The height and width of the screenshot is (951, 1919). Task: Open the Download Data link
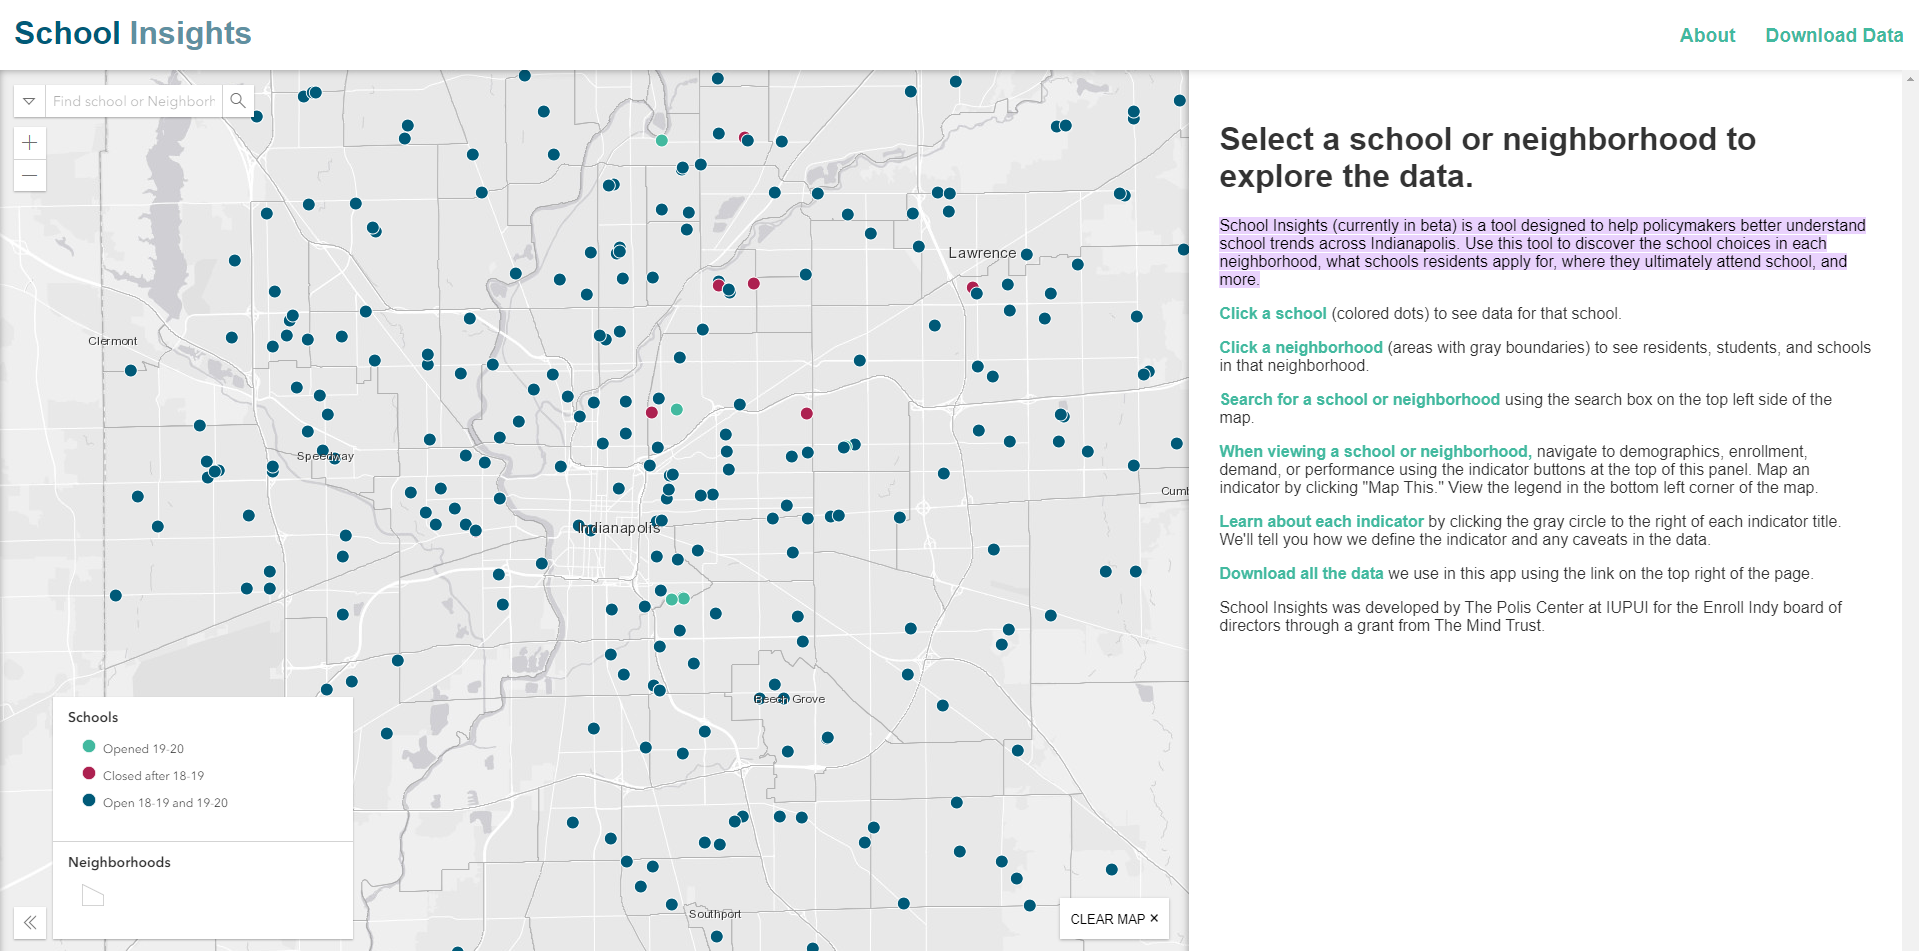click(x=1833, y=35)
